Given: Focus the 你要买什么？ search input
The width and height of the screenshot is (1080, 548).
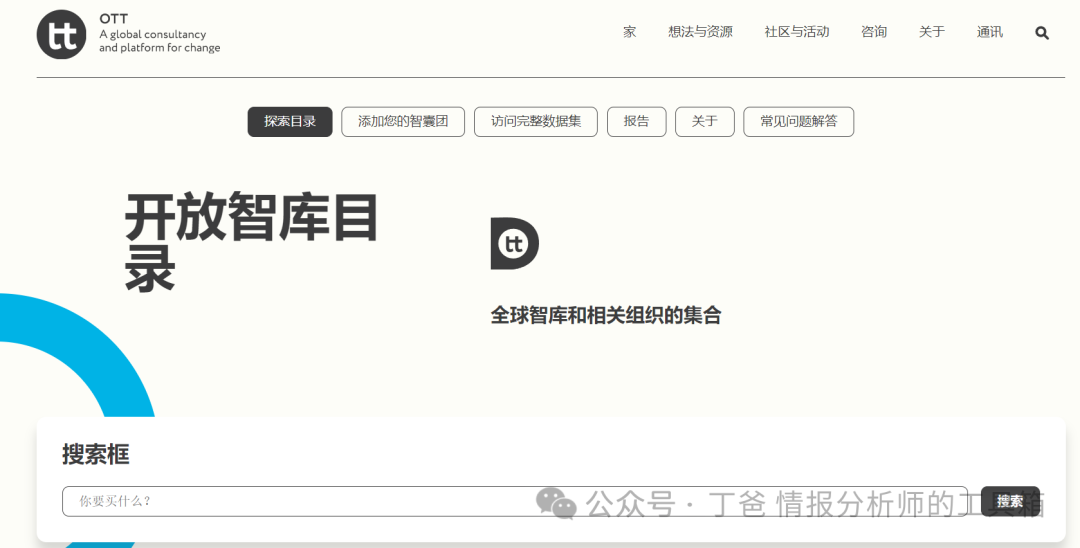Looking at the screenshot, I should [x=515, y=501].
